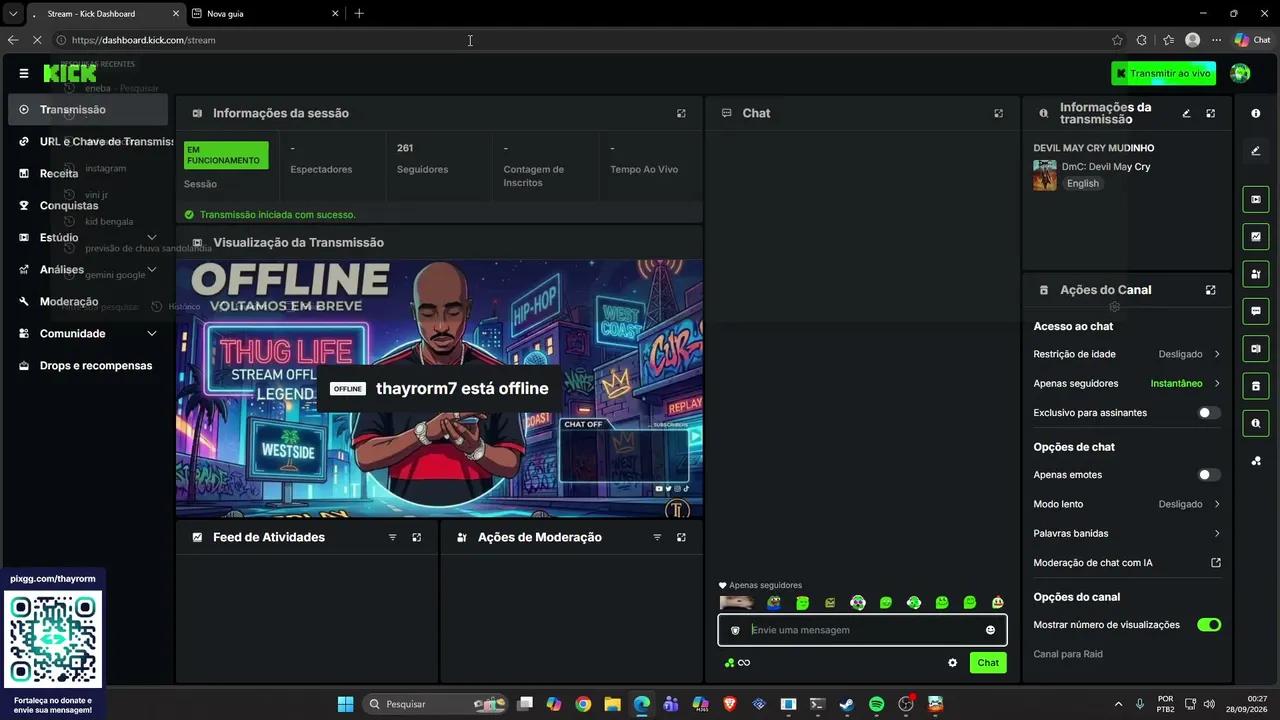The height and width of the screenshot is (720, 1280).
Task: Click the offline stream preview image
Action: [x=439, y=389]
